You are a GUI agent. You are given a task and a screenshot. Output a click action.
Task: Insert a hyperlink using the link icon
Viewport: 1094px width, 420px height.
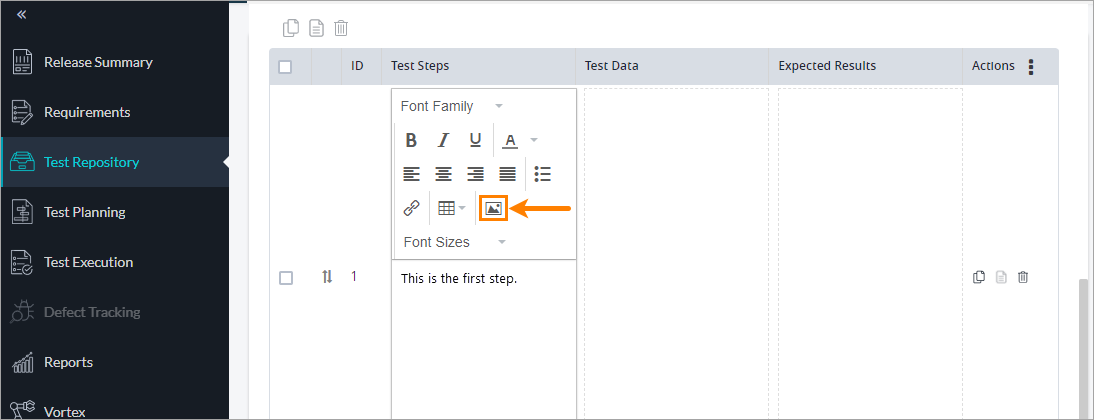click(x=411, y=208)
